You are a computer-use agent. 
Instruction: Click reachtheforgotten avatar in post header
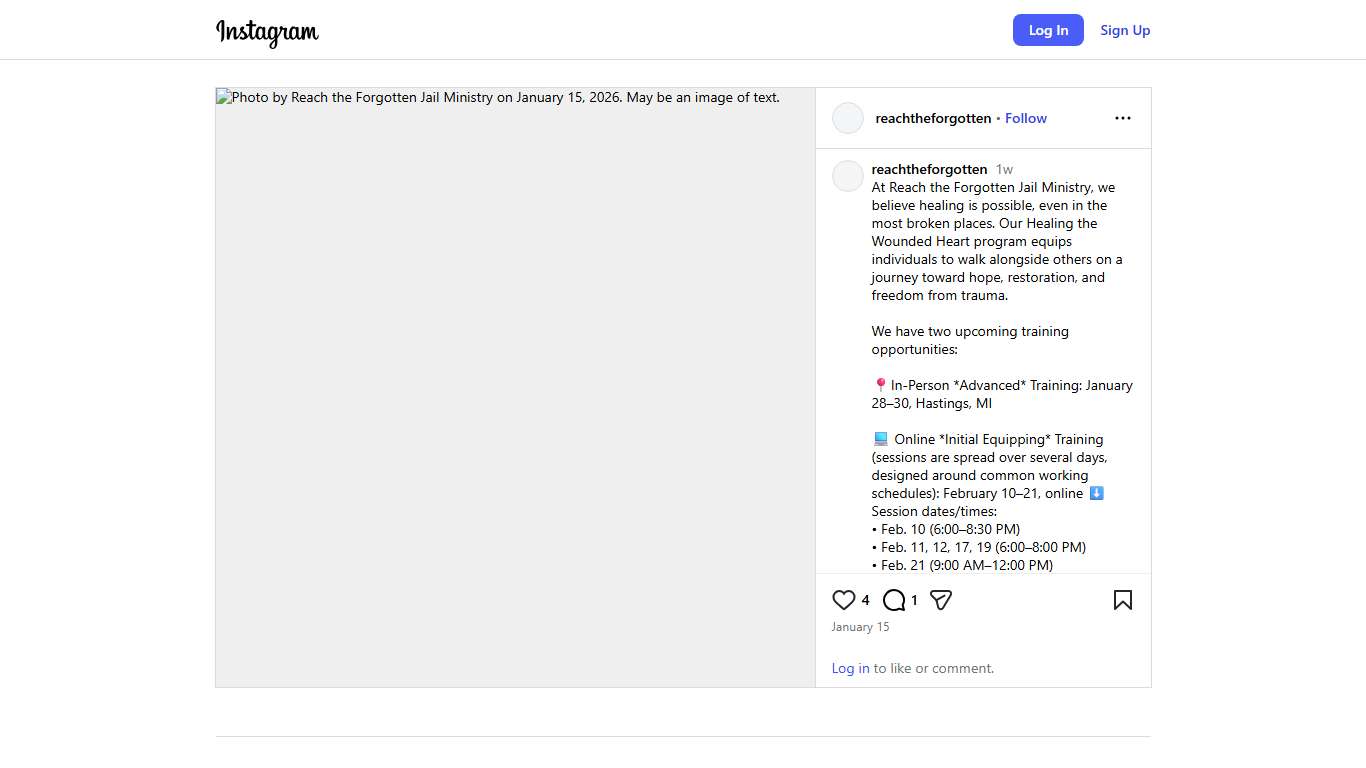coord(848,118)
